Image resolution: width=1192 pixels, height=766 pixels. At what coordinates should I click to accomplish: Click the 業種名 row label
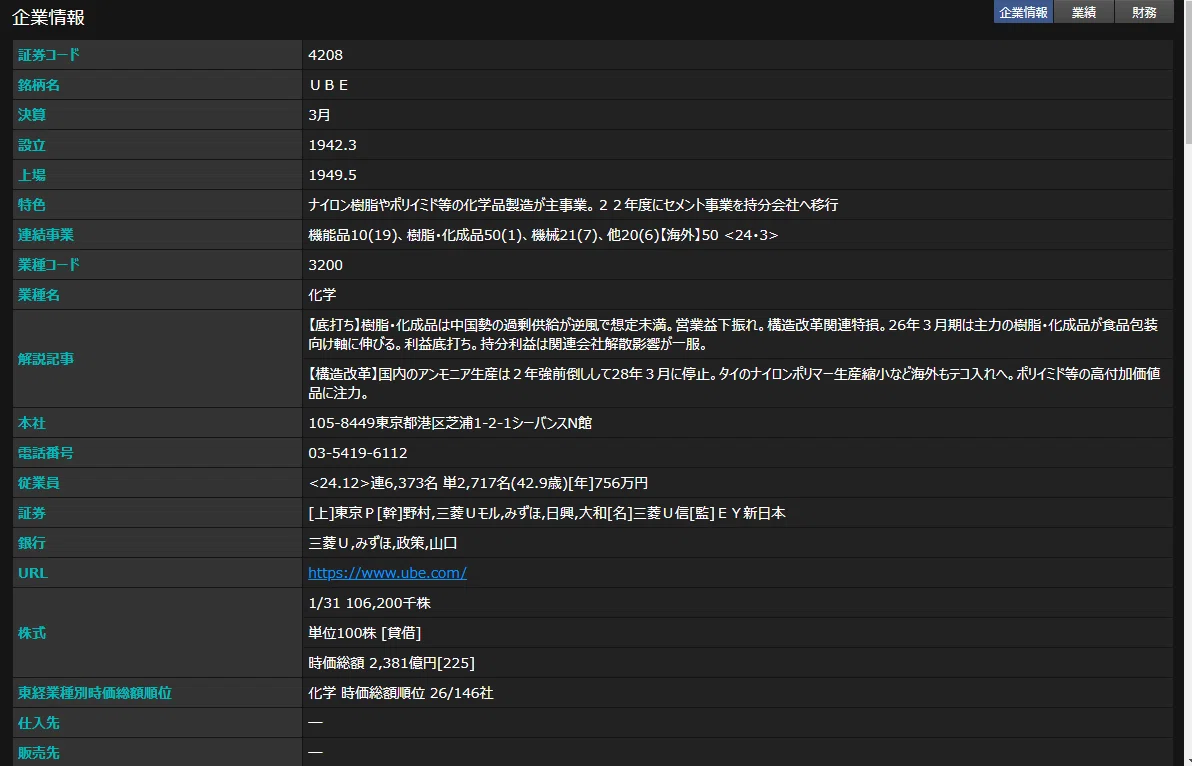(x=39, y=295)
